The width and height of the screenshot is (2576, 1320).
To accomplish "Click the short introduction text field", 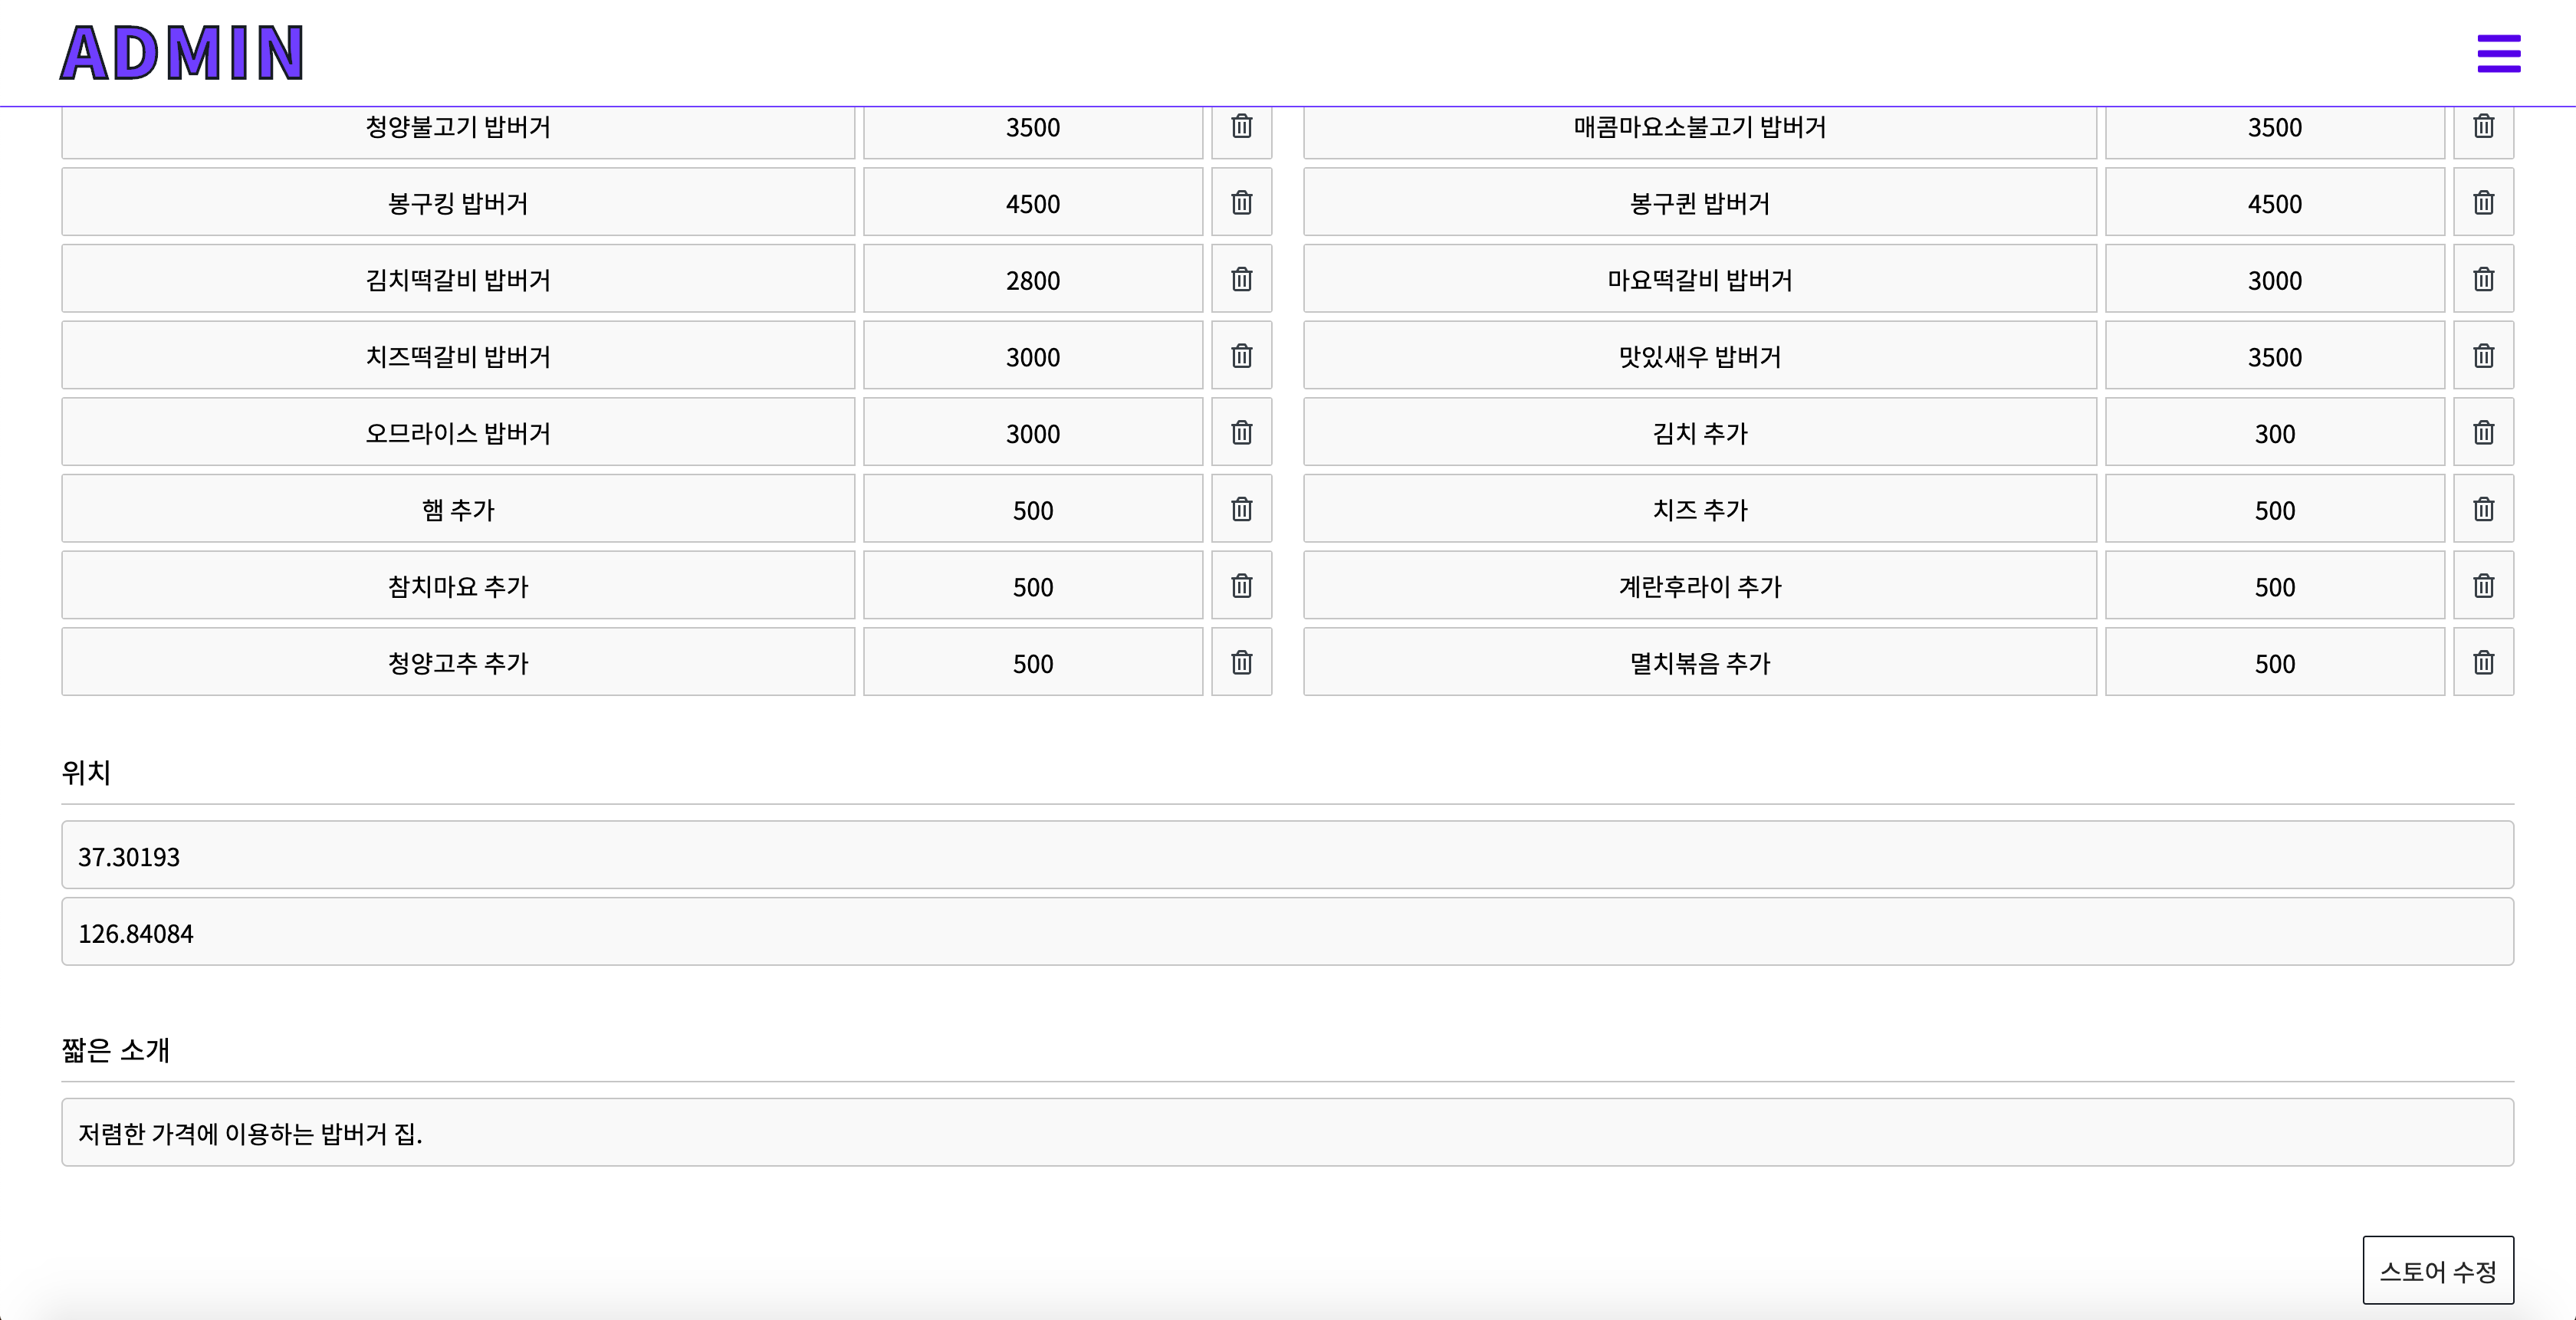I will coord(1287,1133).
